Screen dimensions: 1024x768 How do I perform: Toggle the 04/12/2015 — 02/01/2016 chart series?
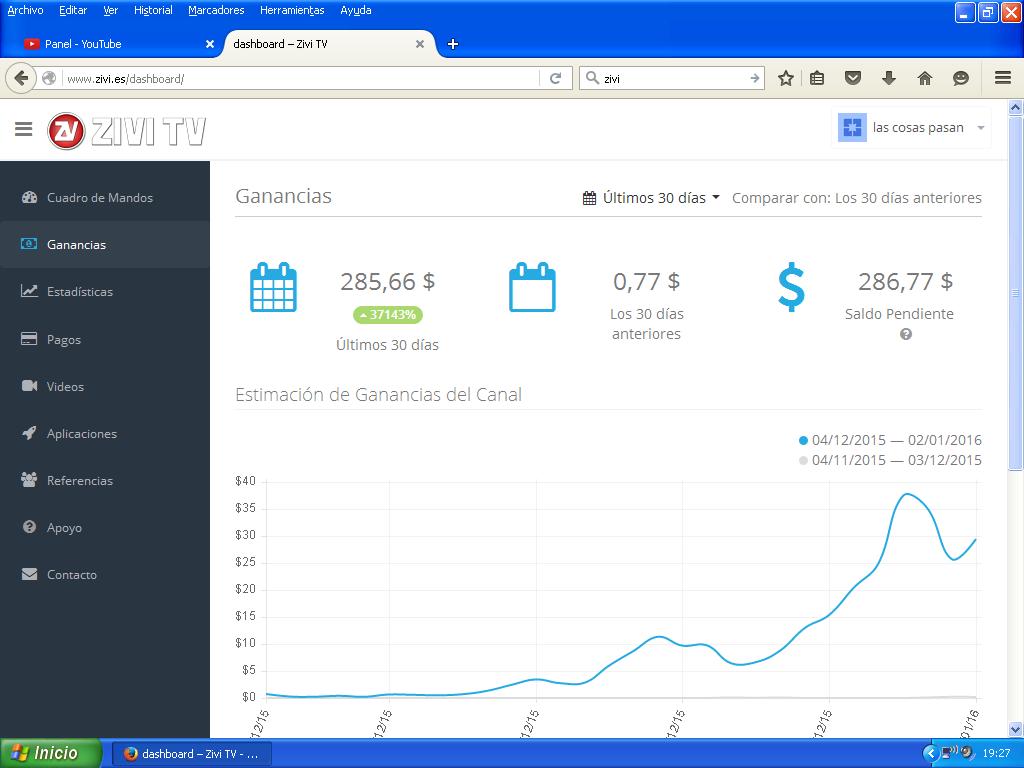890,440
